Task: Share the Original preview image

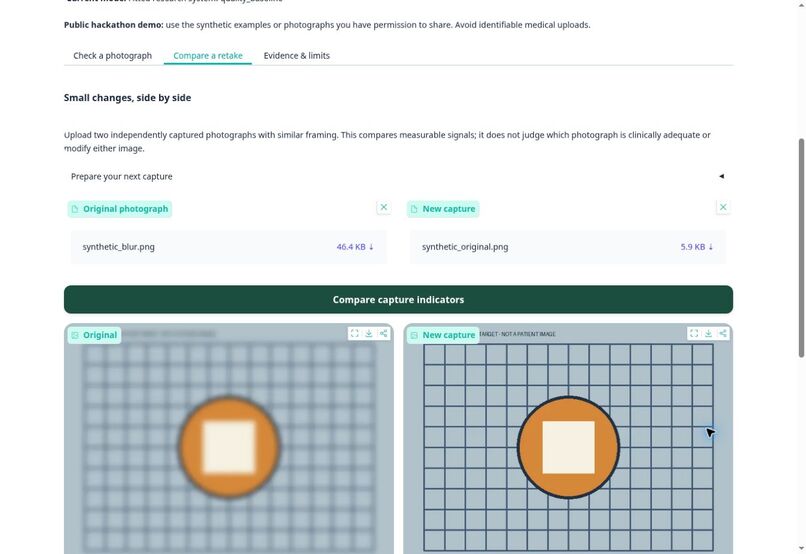Action: 383,334
